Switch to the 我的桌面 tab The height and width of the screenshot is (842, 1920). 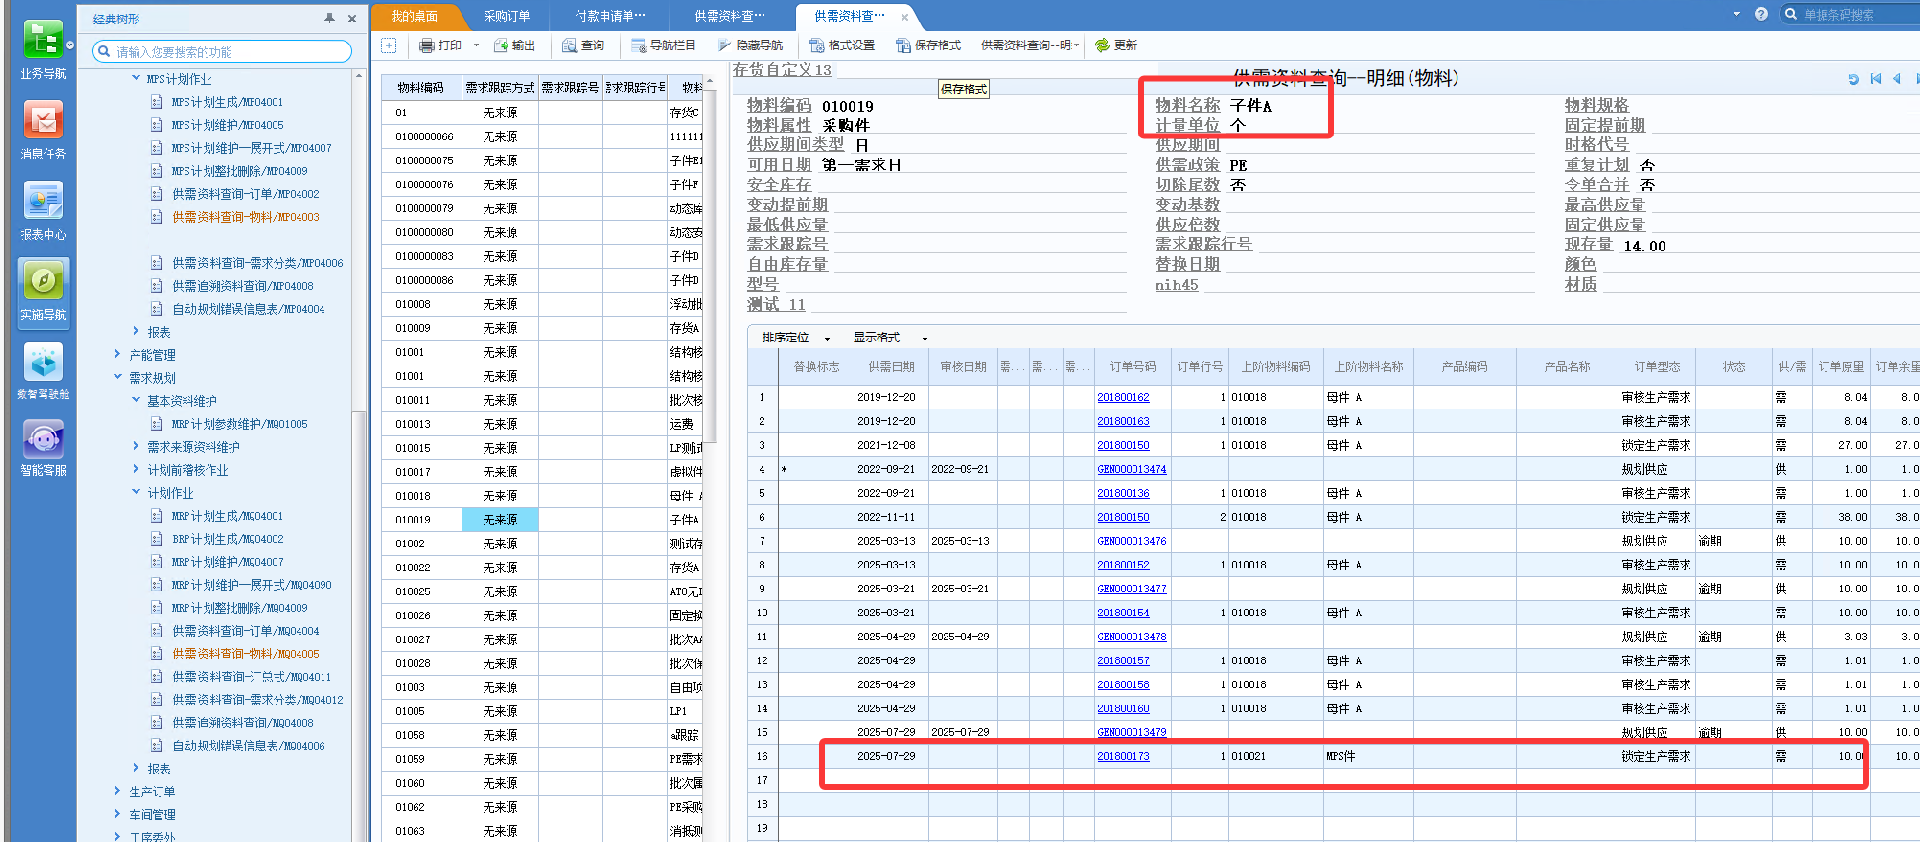(415, 16)
